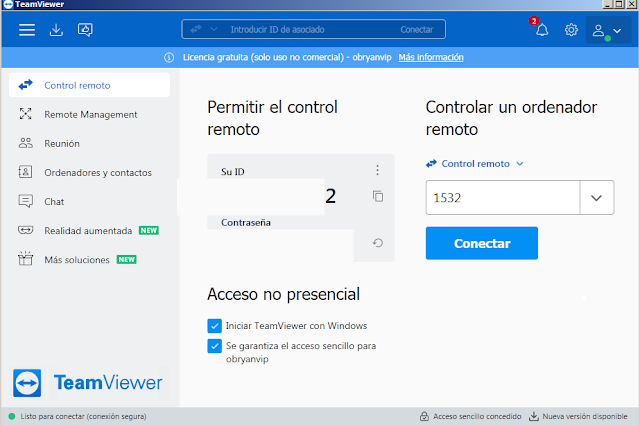
Task: Click the contacts book icon
Action: point(25,172)
